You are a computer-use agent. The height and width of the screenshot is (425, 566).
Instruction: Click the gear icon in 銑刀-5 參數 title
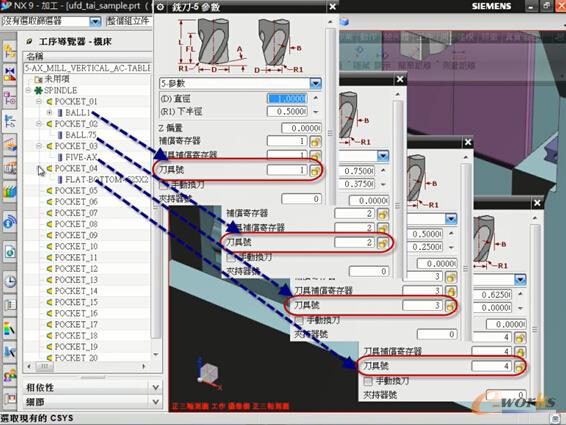point(161,7)
